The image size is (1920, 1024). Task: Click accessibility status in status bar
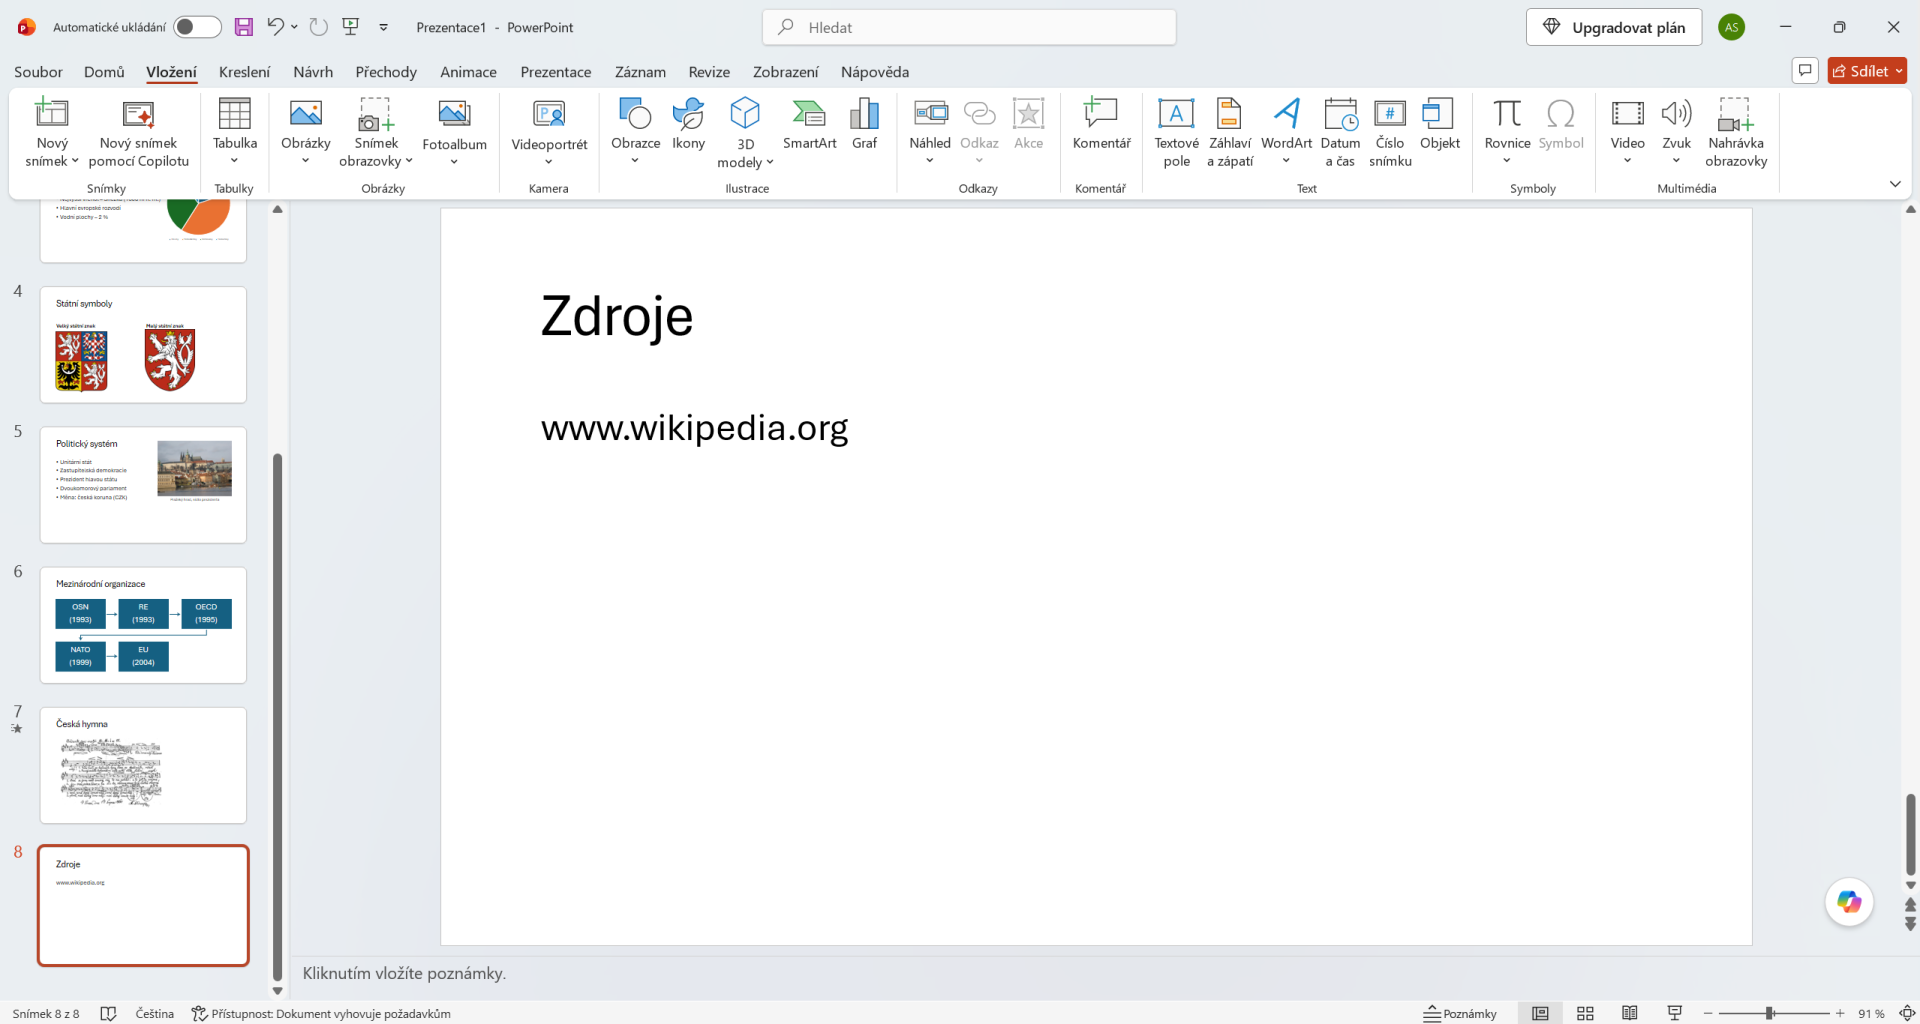(321, 1013)
